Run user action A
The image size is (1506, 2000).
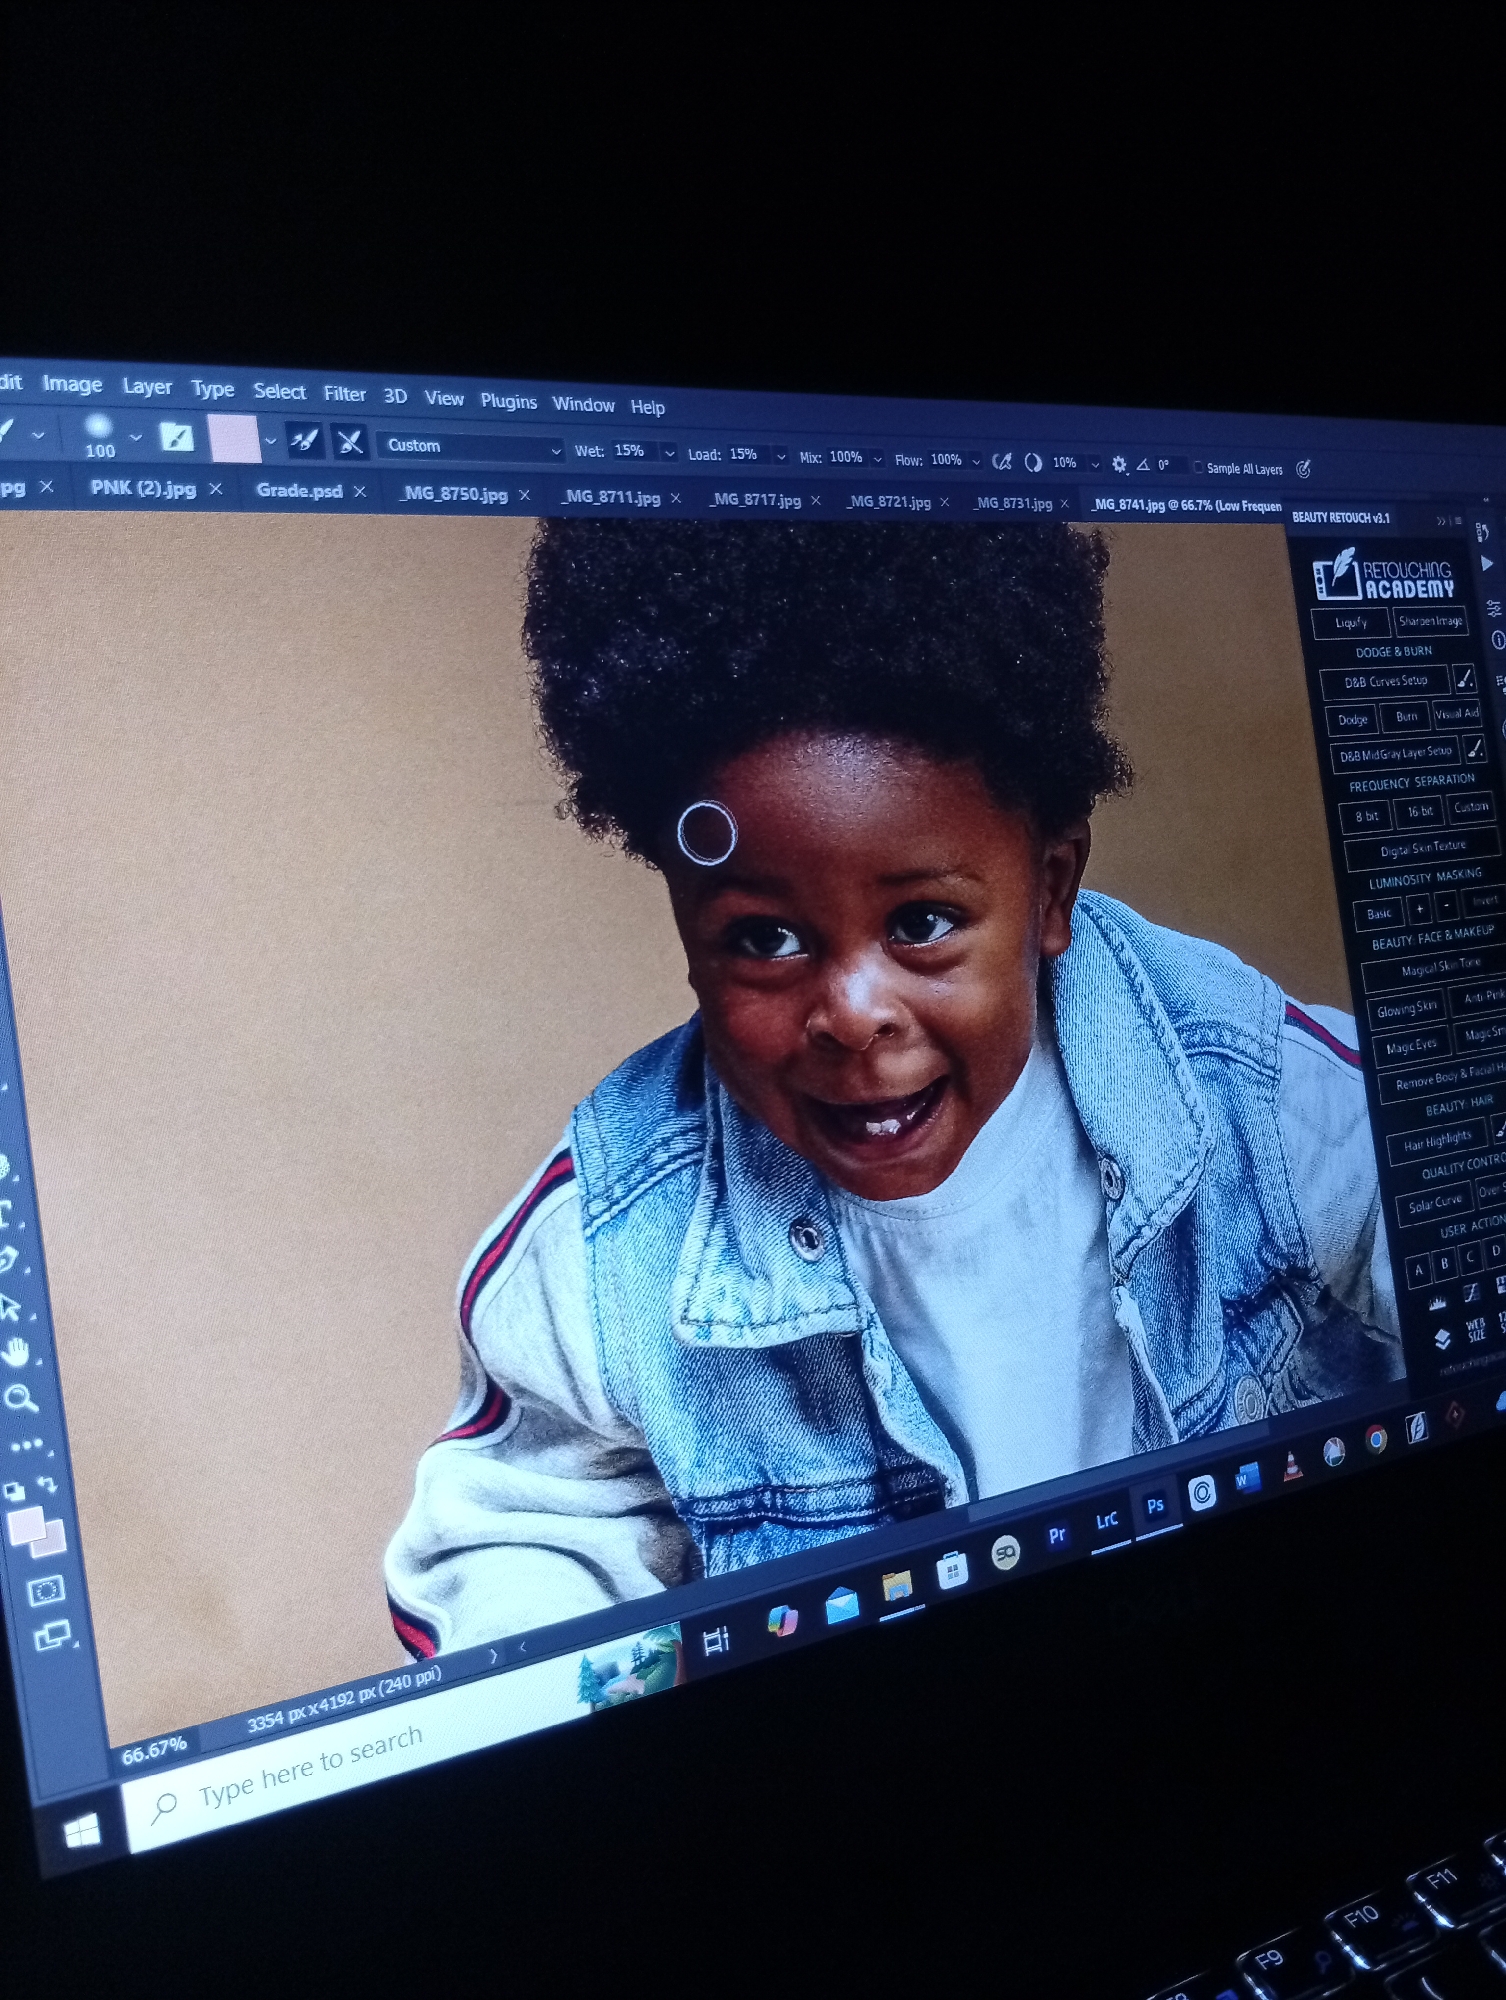click(1417, 1272)
